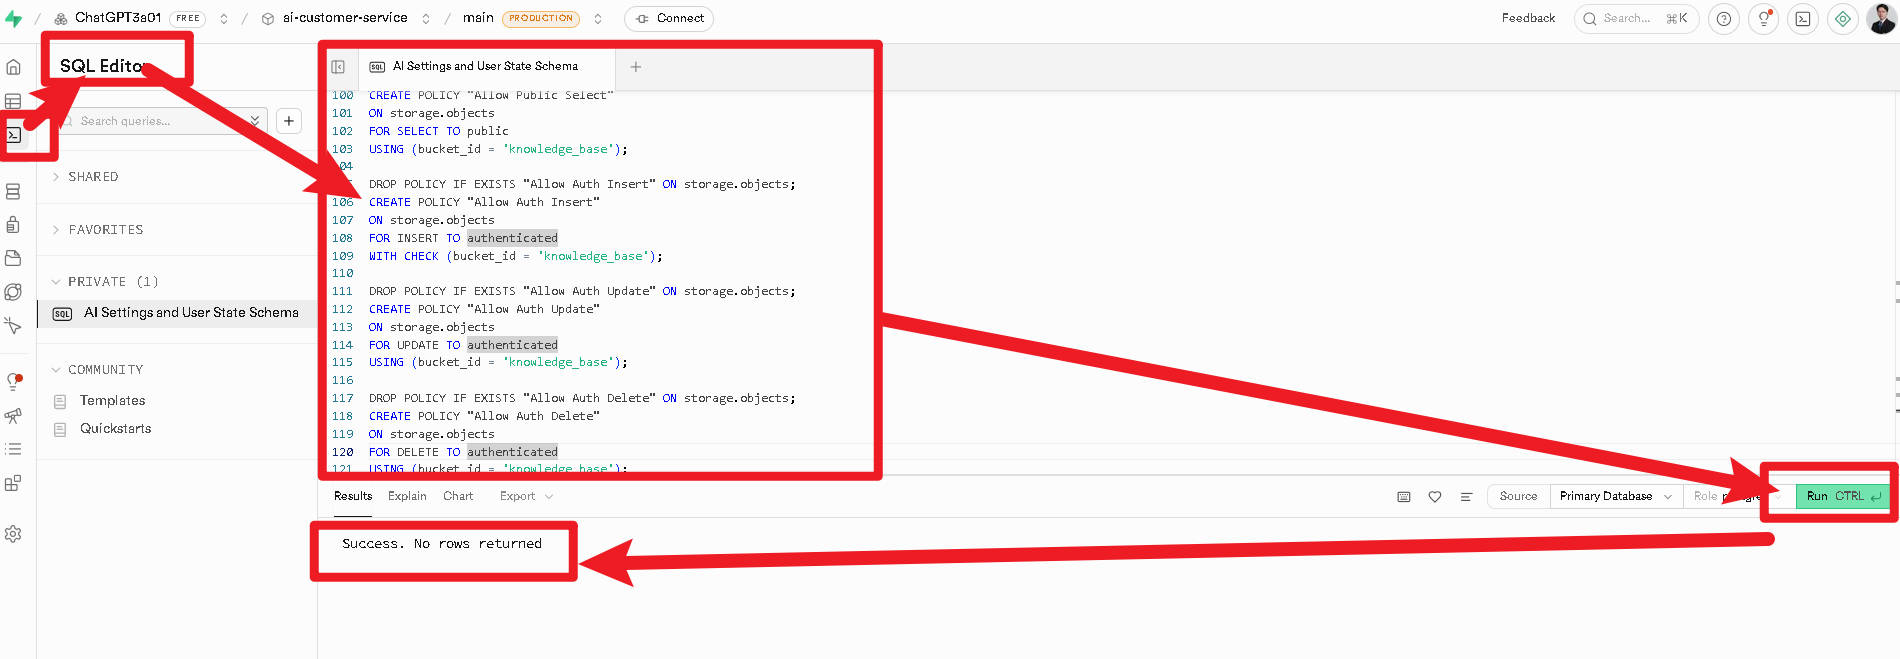Open the user profile avatar

click(1882, 19)
